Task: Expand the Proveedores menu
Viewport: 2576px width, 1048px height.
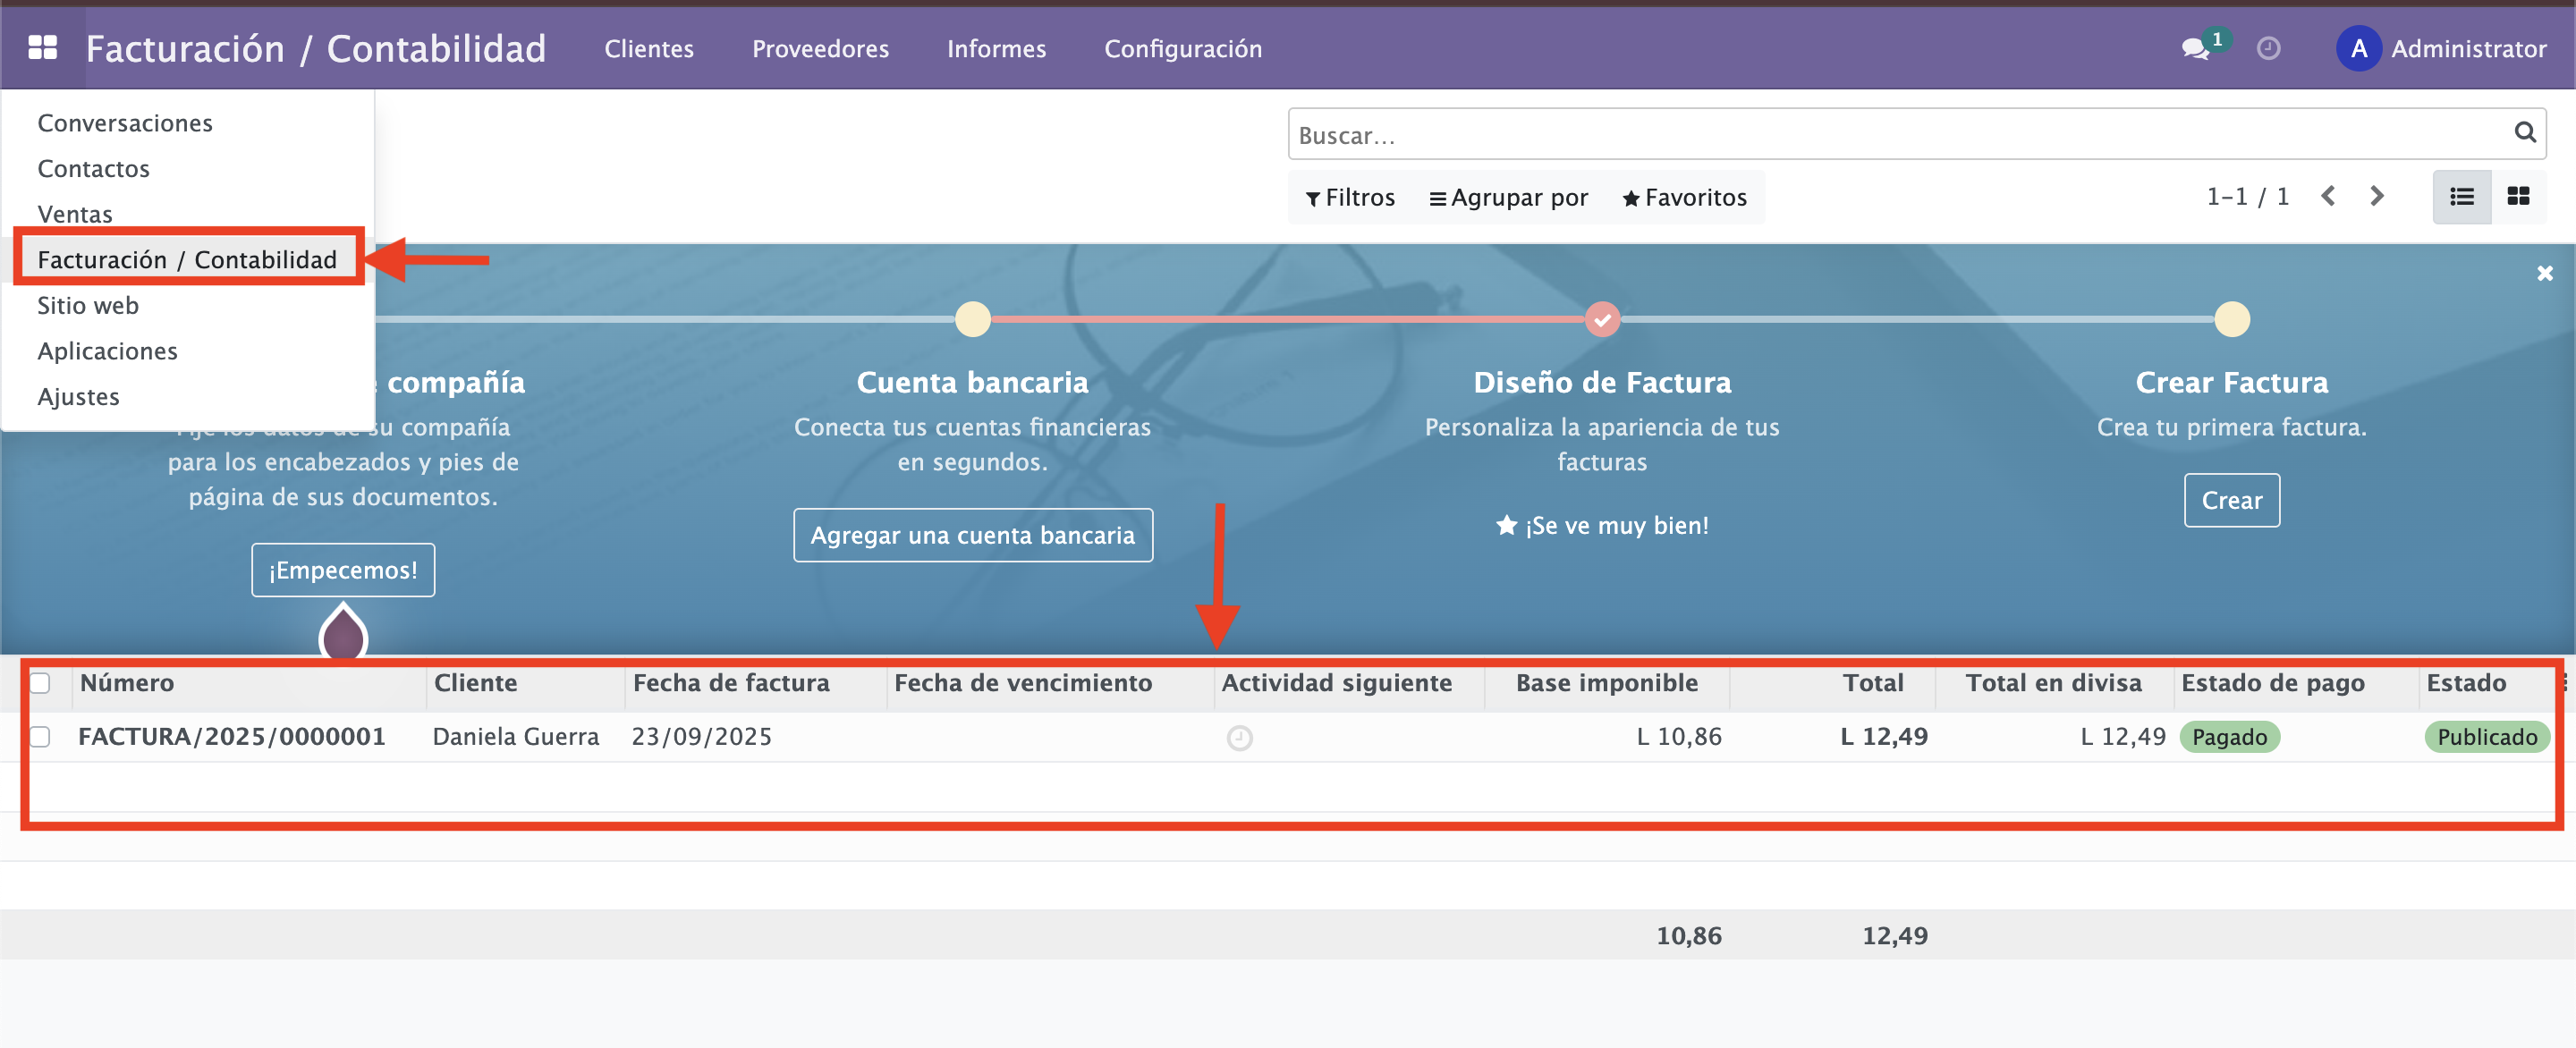Action: [x=820, y=48]
